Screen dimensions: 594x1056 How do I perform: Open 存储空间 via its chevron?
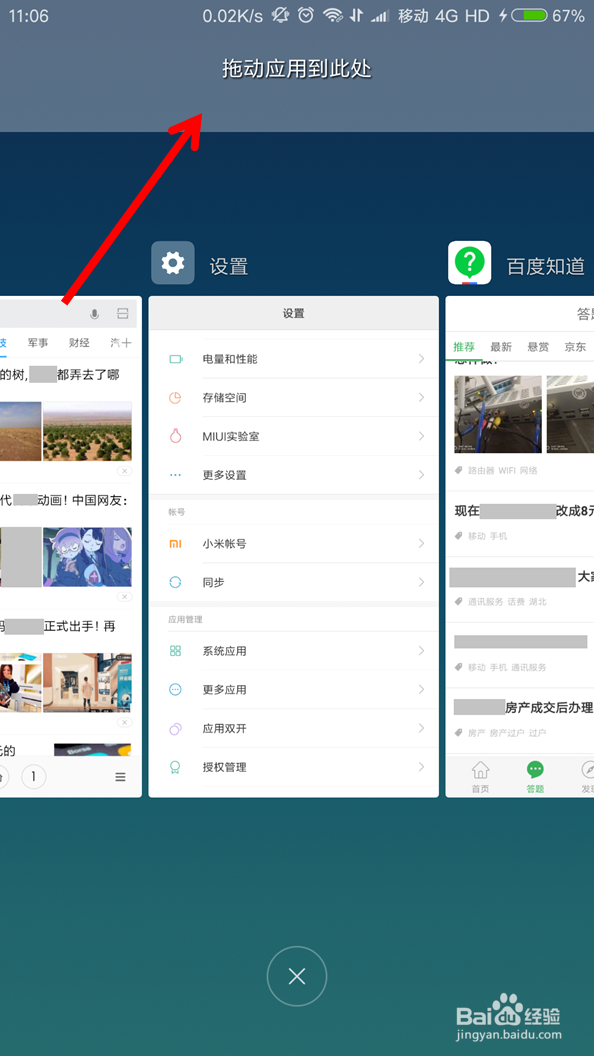421,397
